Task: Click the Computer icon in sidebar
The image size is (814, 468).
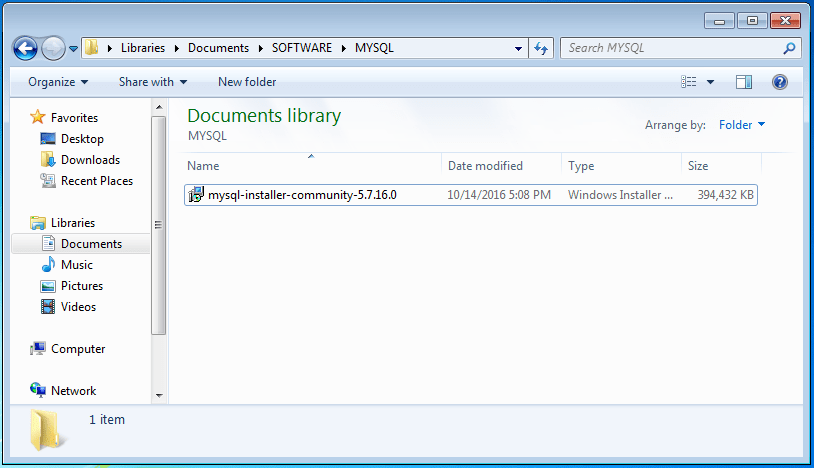Action: pyautogui.click(x=37, y=349)
